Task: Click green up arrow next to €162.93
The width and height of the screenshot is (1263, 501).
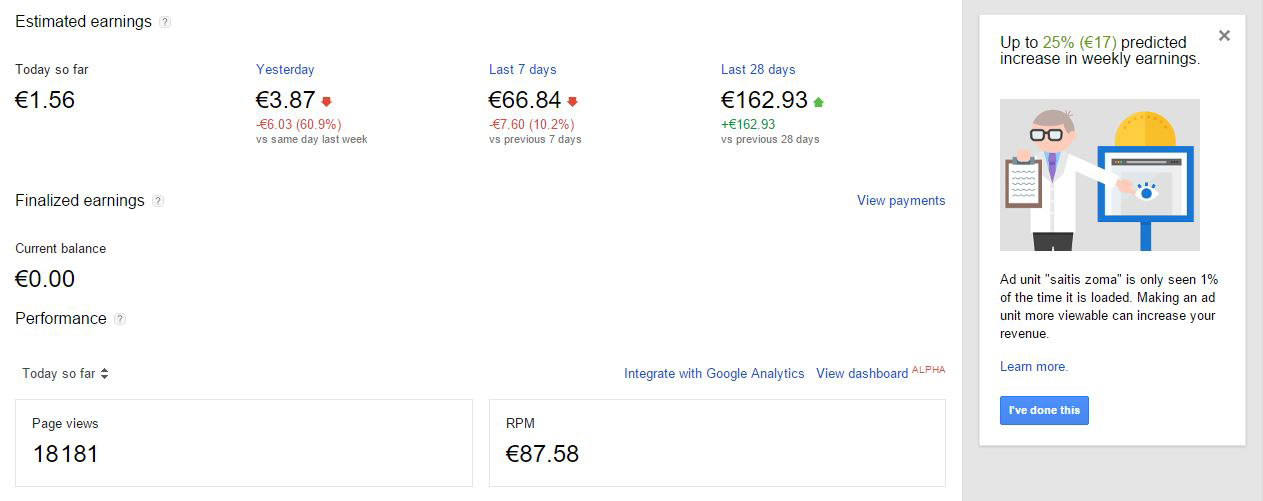Action: (x=818, y=101)
